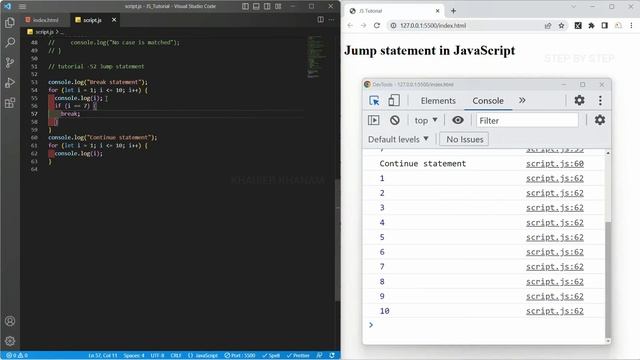Open editor More Actions ellipsis menu
Image resolution: width=640 pixels, height=360 pixels.
pyautogui.click(x=331, y=20)
